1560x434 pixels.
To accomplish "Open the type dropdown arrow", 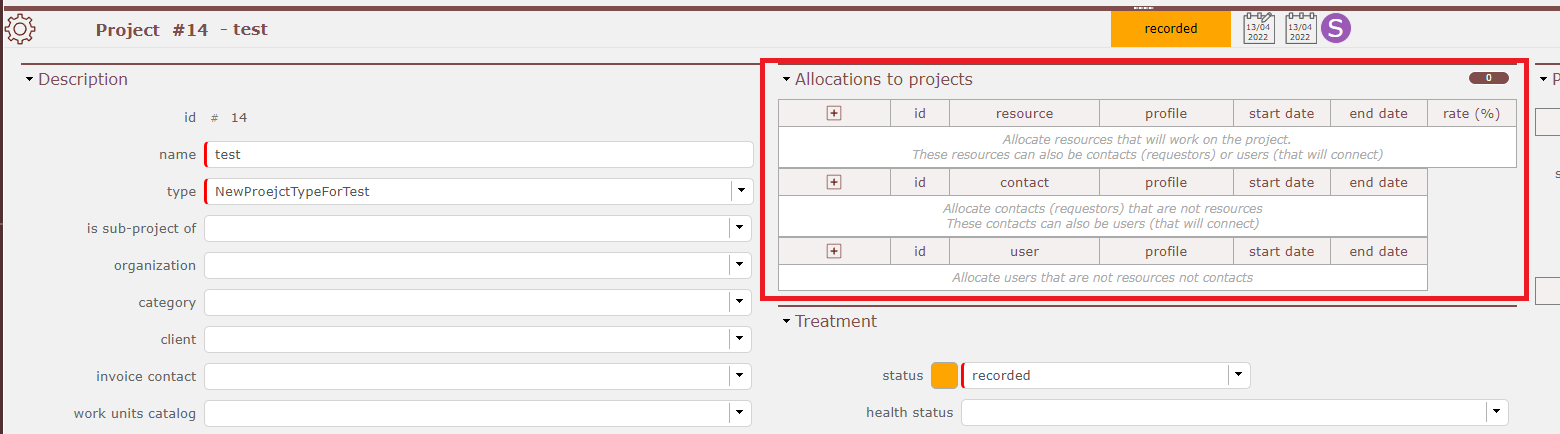I will (740, 191).
